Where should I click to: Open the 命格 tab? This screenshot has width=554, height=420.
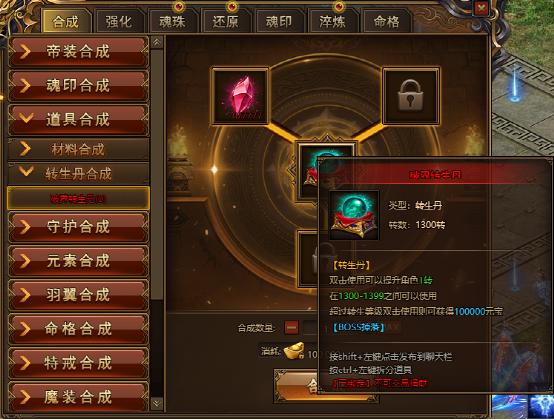(386, 22)
